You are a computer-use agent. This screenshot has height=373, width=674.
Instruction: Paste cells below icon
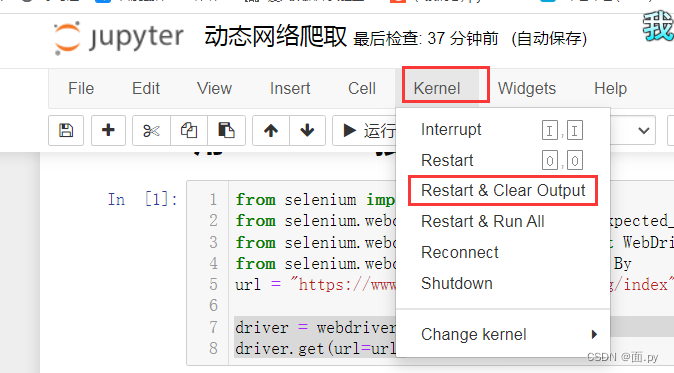[226, 130]
